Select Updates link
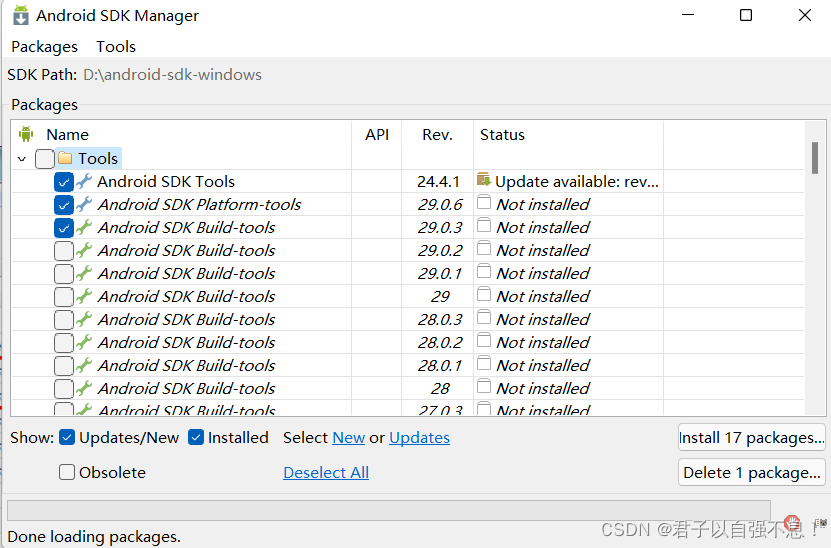 [x=419, y=438]
